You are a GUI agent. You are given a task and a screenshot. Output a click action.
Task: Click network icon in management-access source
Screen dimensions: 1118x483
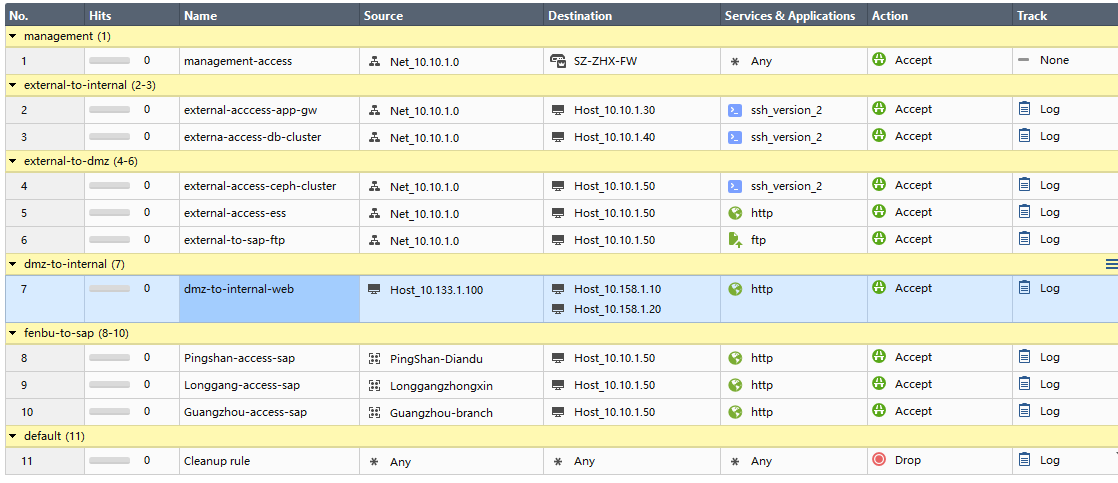coord(374,61)
